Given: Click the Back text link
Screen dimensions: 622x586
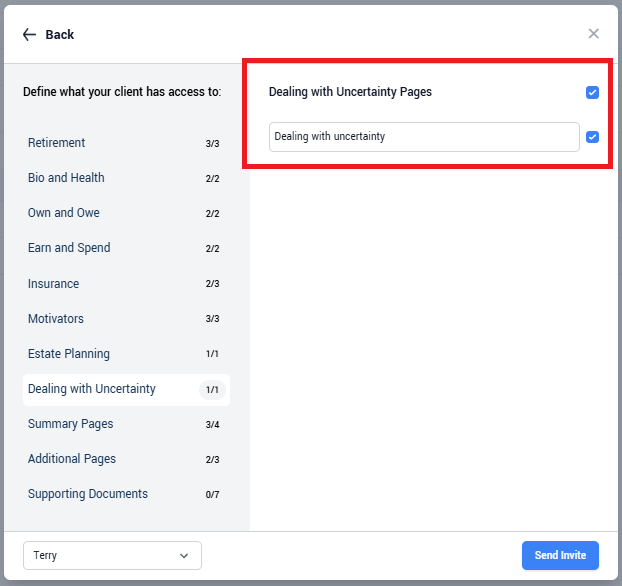Looking at the screenshot, I should [x=60, y=35].
